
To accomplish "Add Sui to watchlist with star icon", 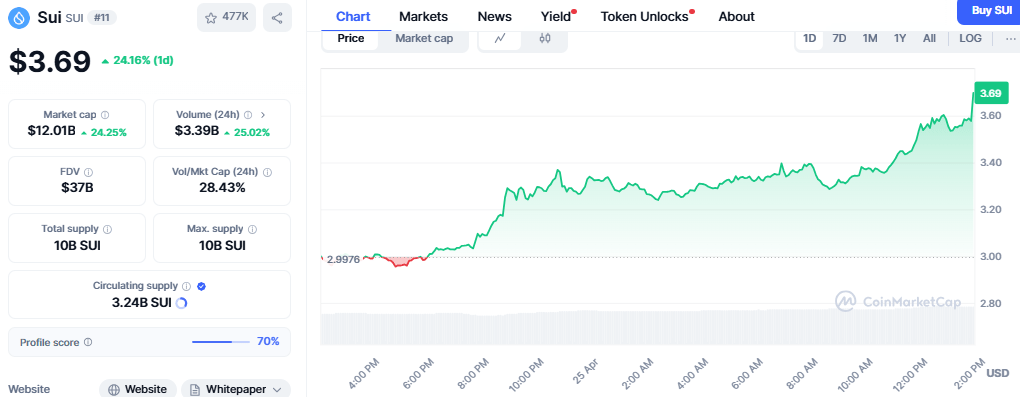I will [x=226, y=18].
